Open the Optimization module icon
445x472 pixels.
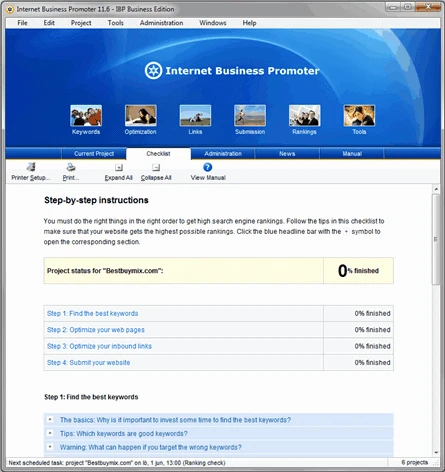point(141,116)
